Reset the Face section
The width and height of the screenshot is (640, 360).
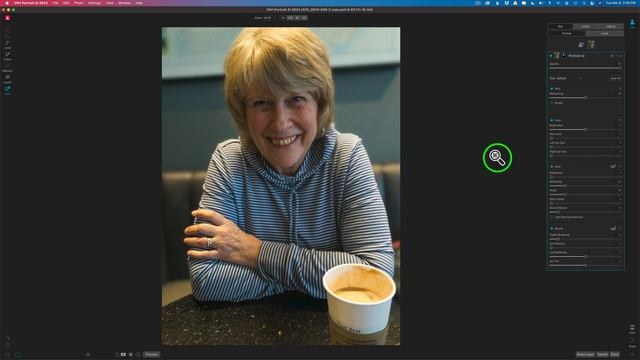coord(620,120)
